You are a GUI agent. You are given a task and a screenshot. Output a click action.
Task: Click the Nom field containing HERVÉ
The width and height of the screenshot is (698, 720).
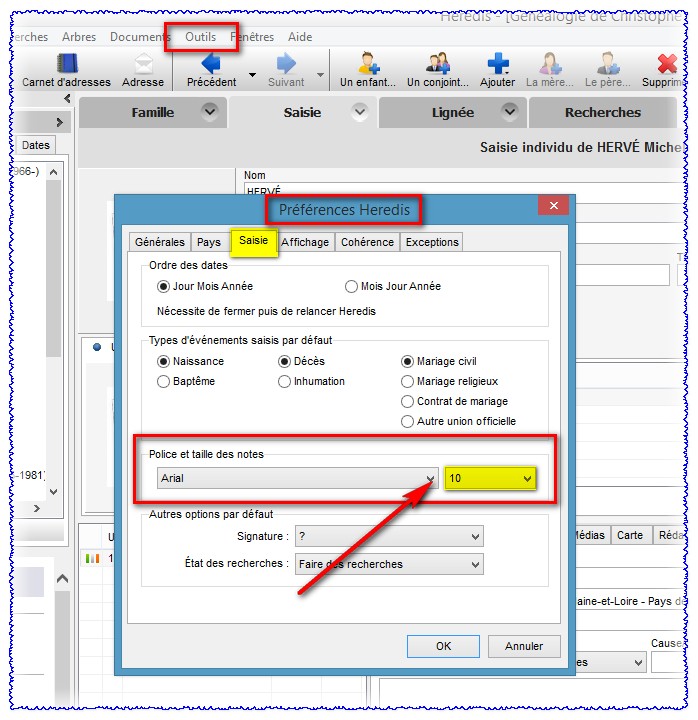coord(464,190)
